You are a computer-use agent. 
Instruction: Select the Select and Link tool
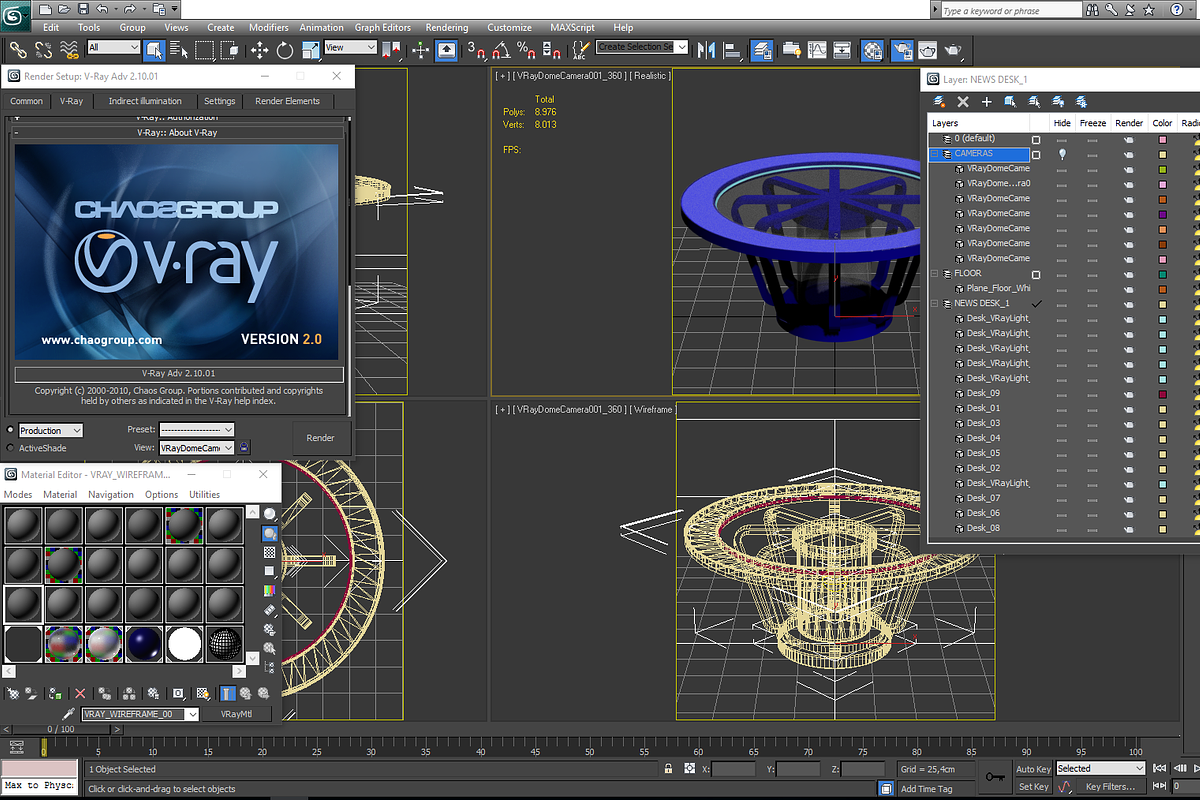coord(18,49)
